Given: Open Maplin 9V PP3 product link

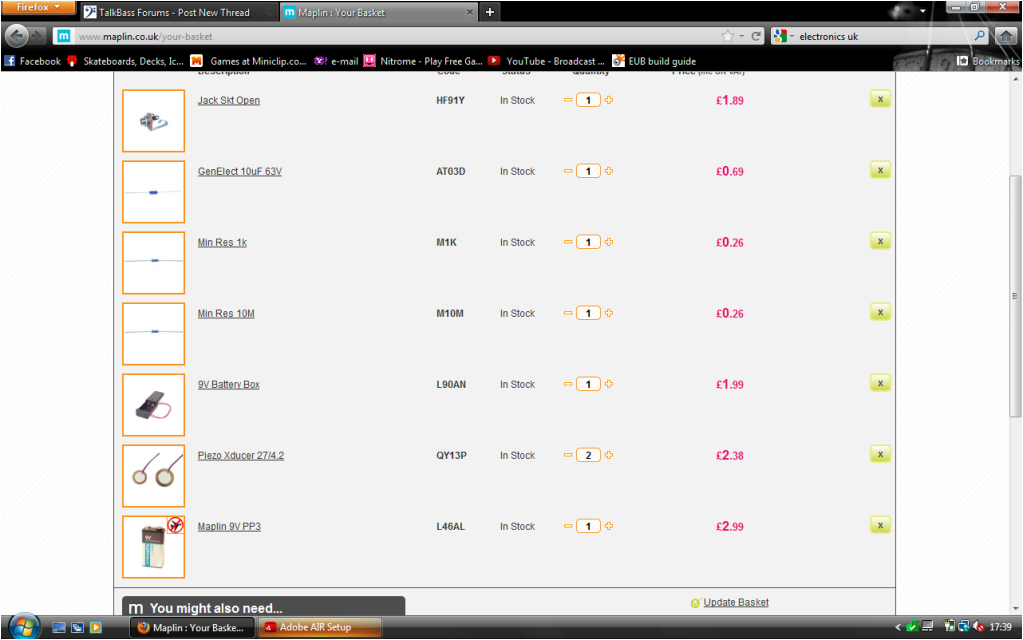Looking at the screenshot, I should (x=229, y=526).
